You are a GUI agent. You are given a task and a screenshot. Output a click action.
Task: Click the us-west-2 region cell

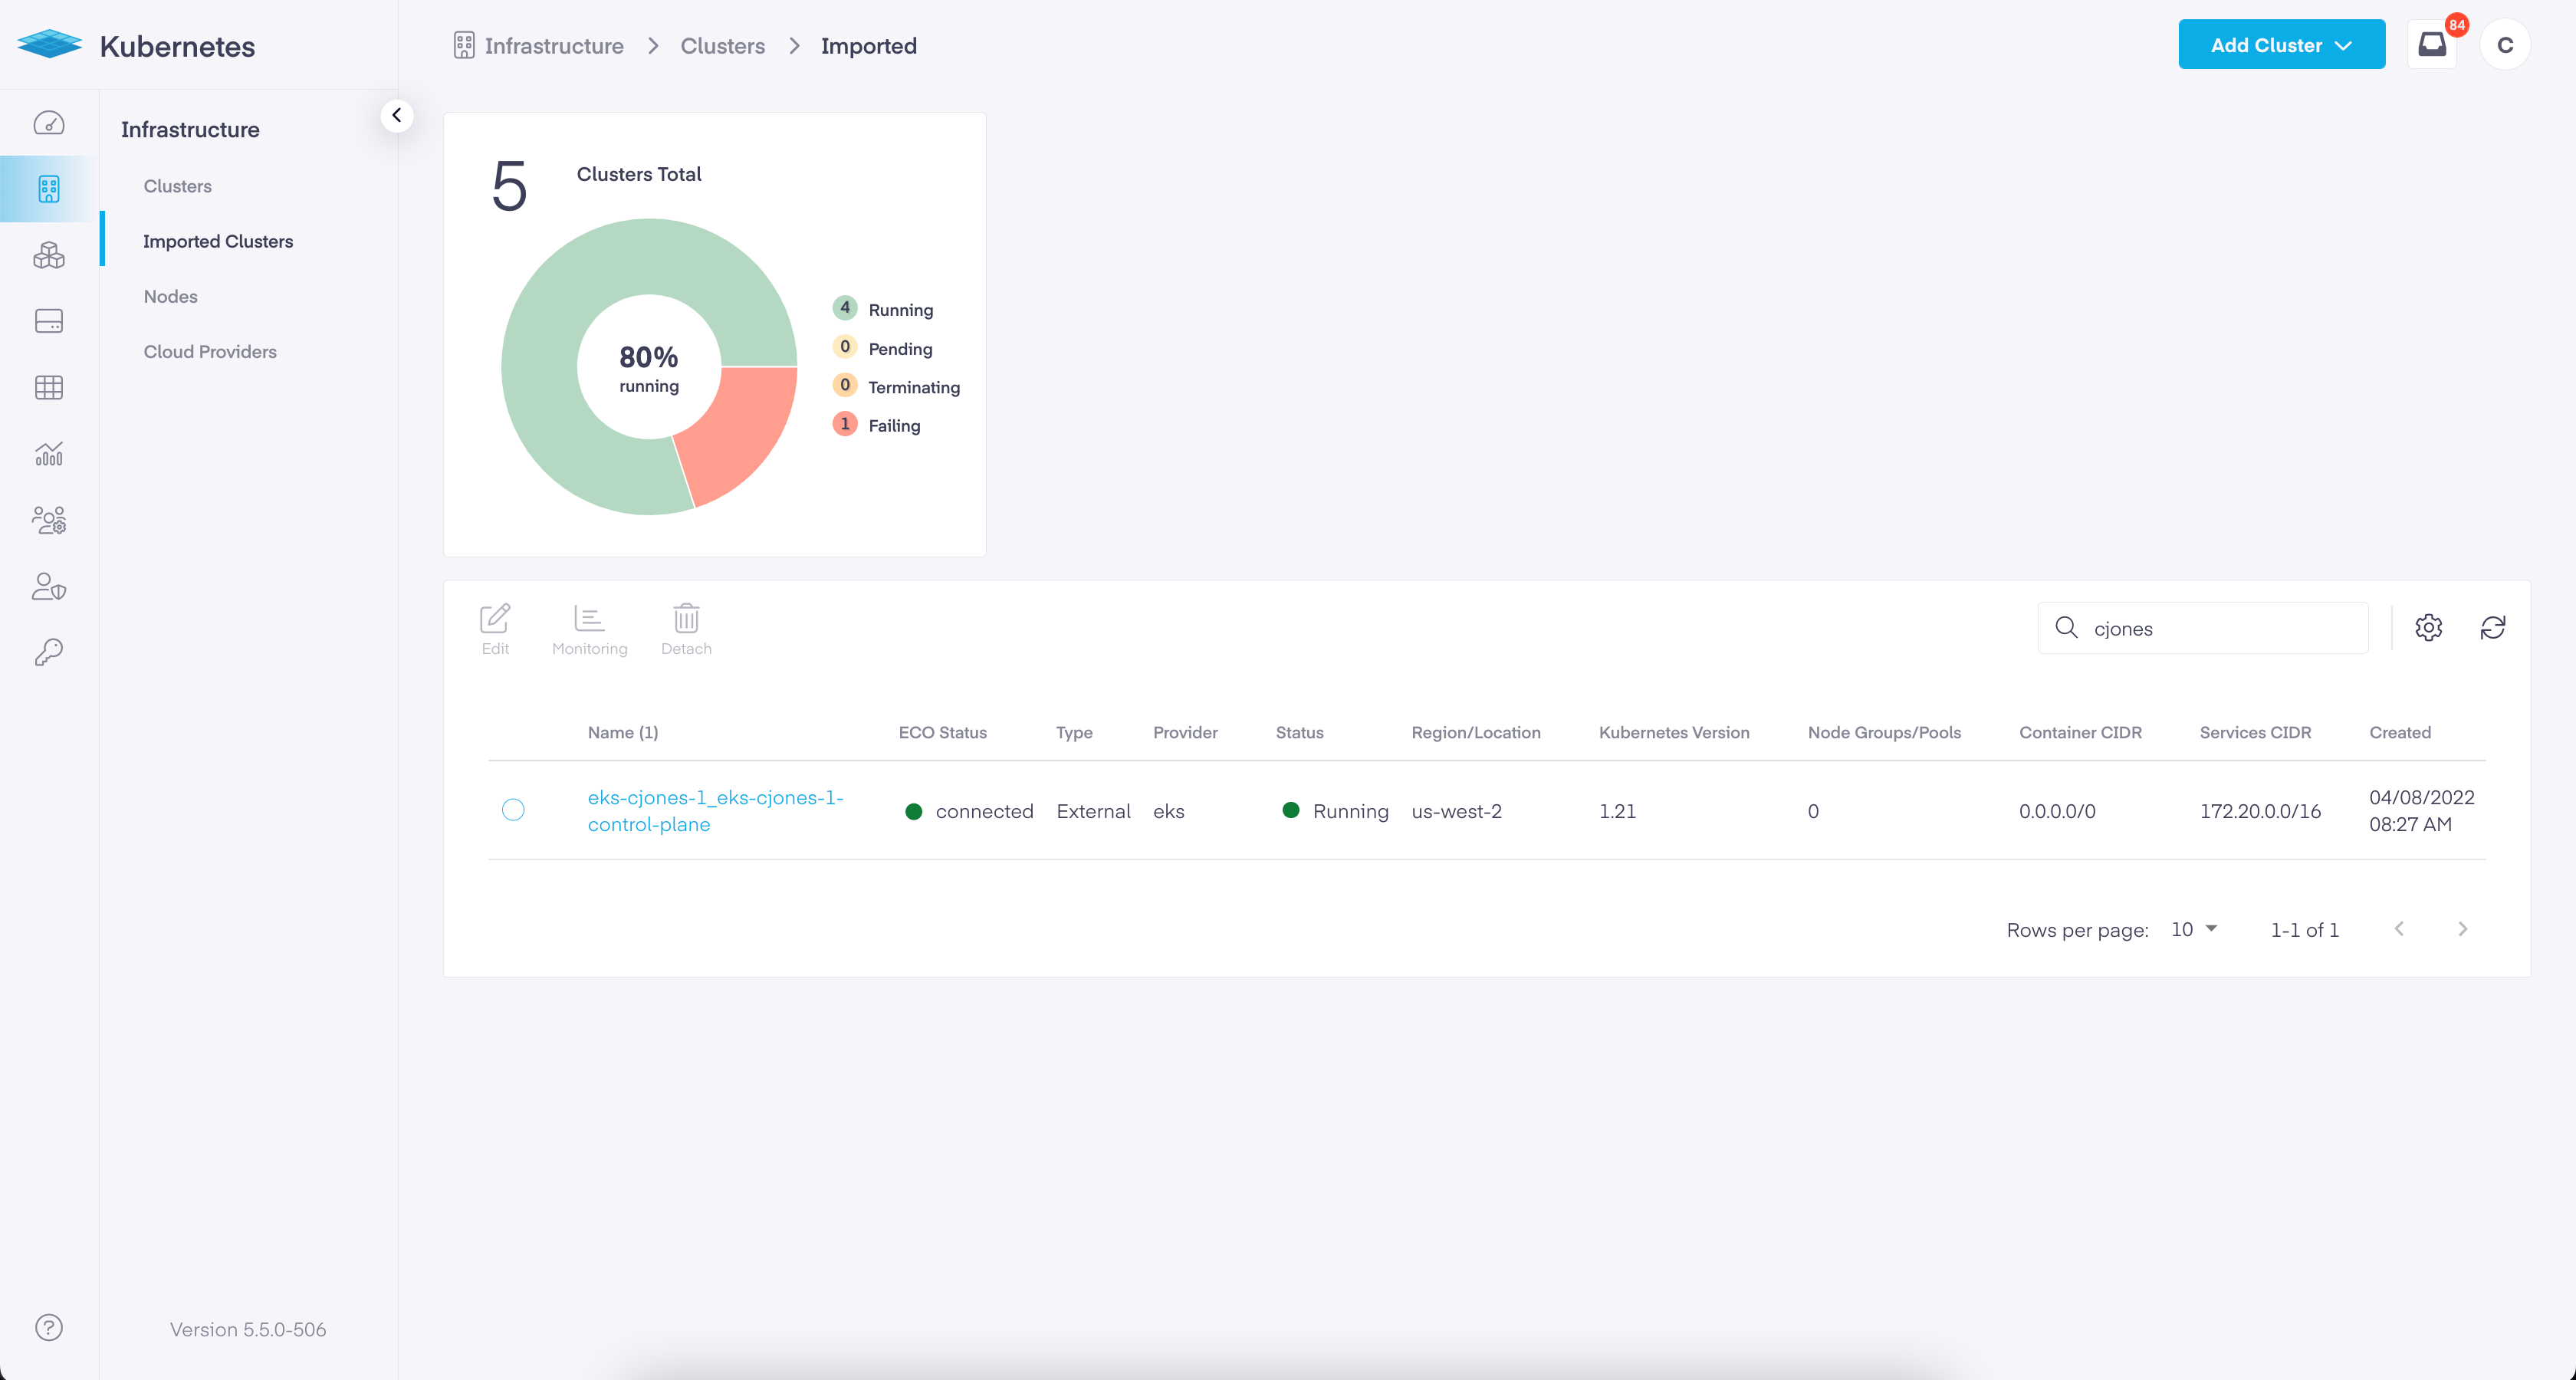tap(1456, 811)
